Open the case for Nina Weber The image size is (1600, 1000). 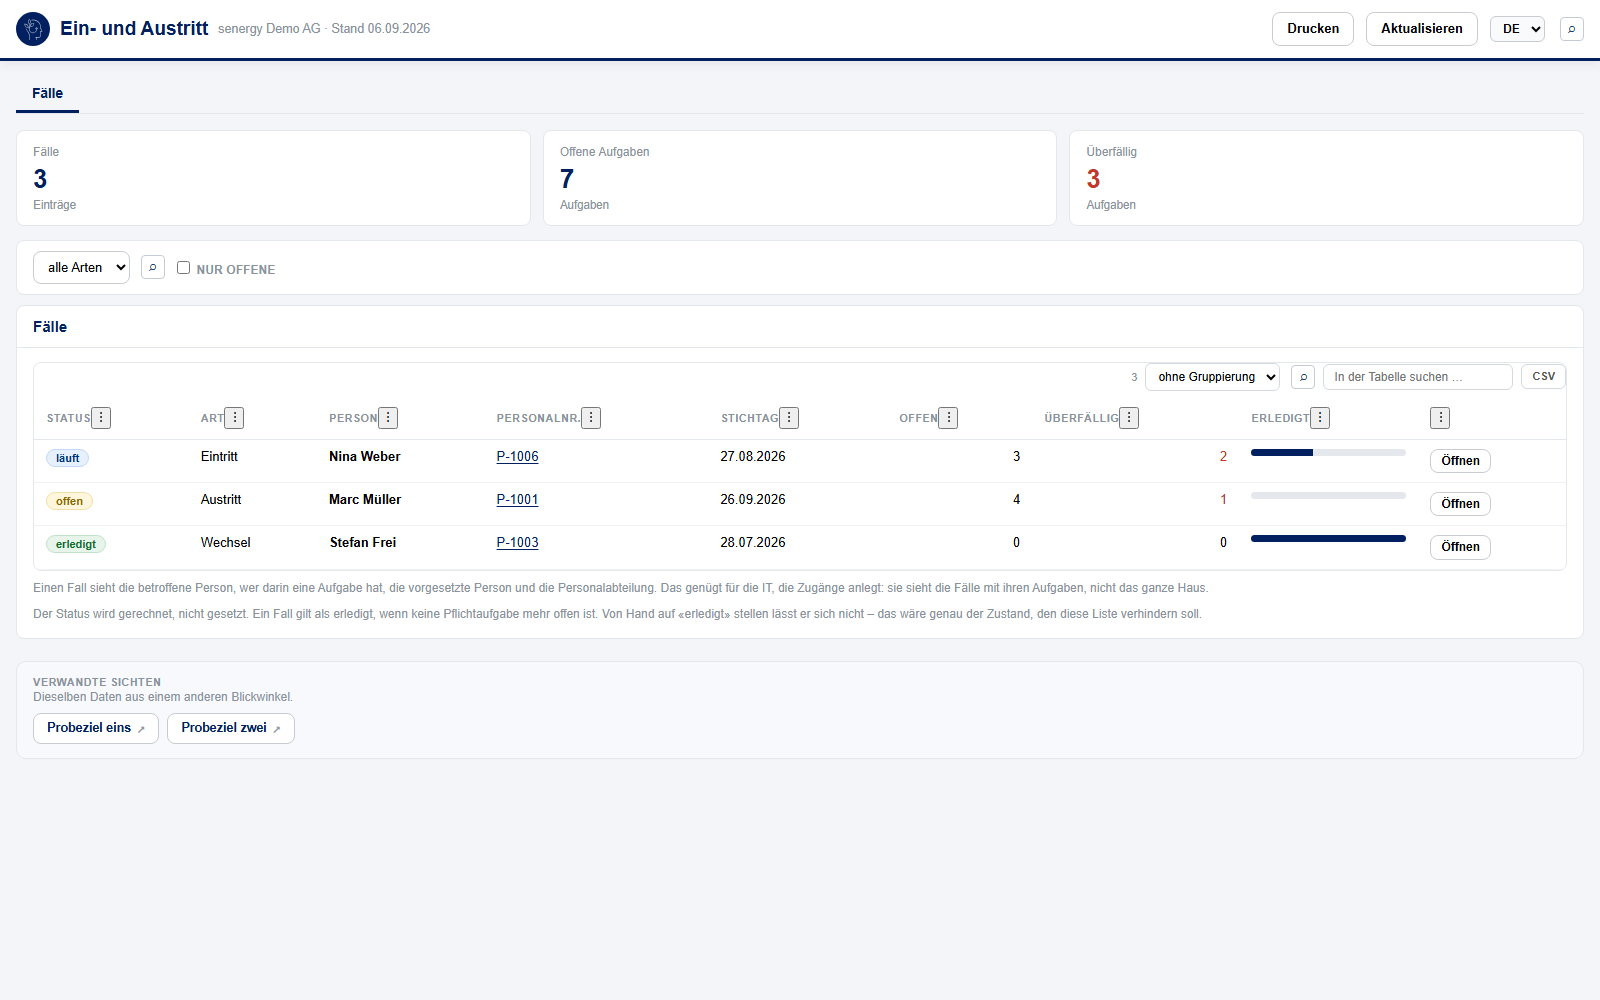(x=1460, y=461)
